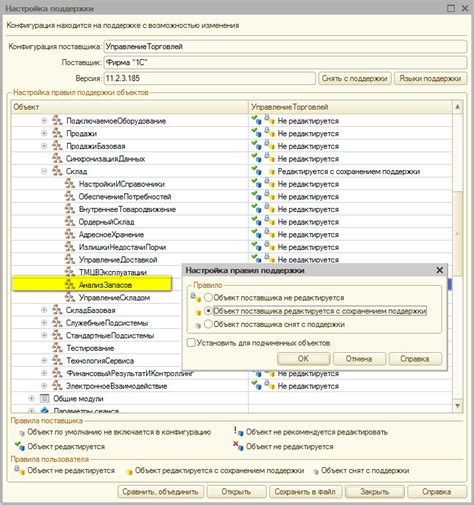Image resolution: width=474 pixels, height=505 pixels.
Task: Click icon beside УправлениеДоставкой
Action: point(70,259)
